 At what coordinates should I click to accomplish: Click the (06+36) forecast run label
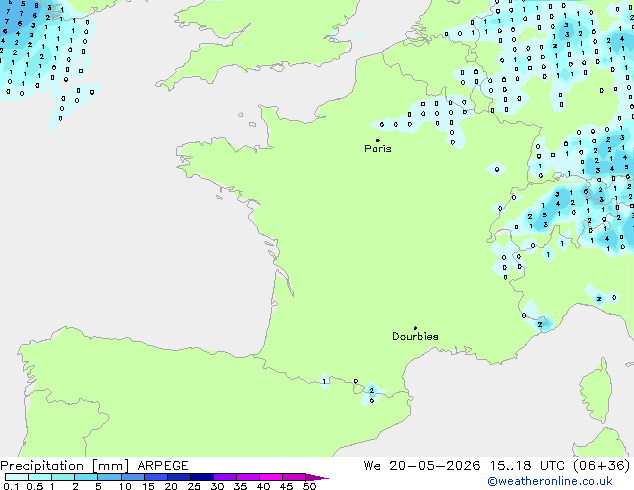(601, 466)
